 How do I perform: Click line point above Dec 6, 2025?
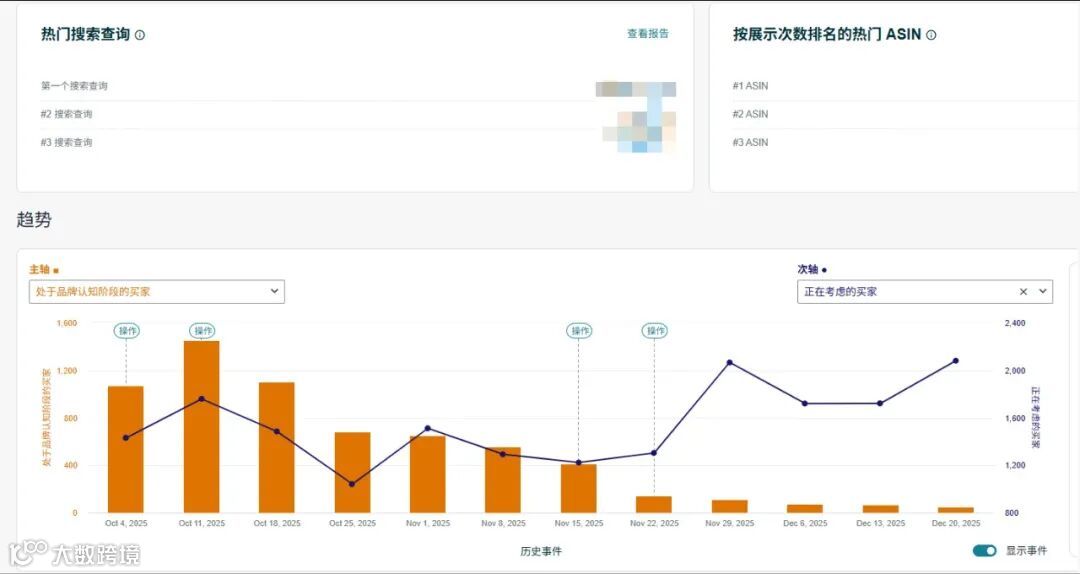(804, 403)
